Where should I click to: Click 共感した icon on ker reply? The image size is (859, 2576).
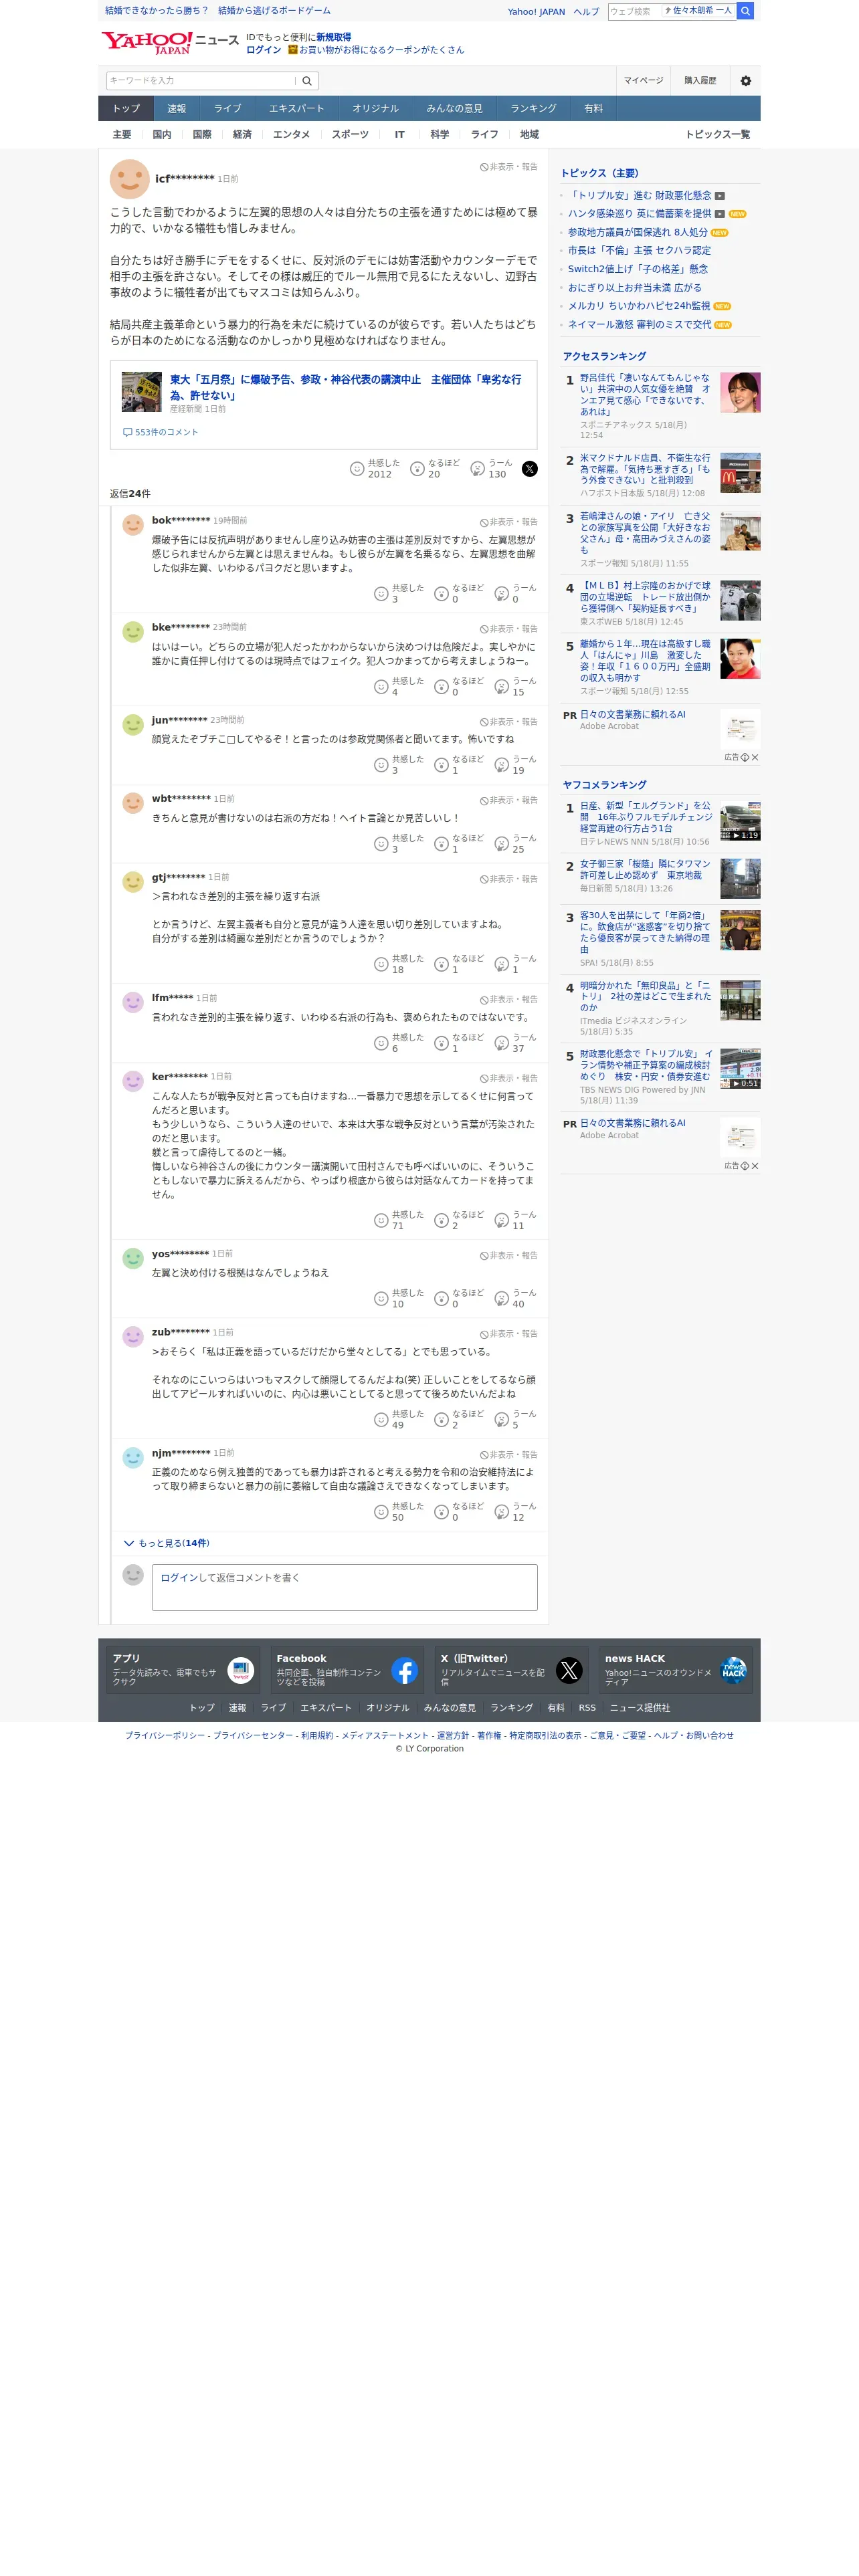tap(381, 1220)
